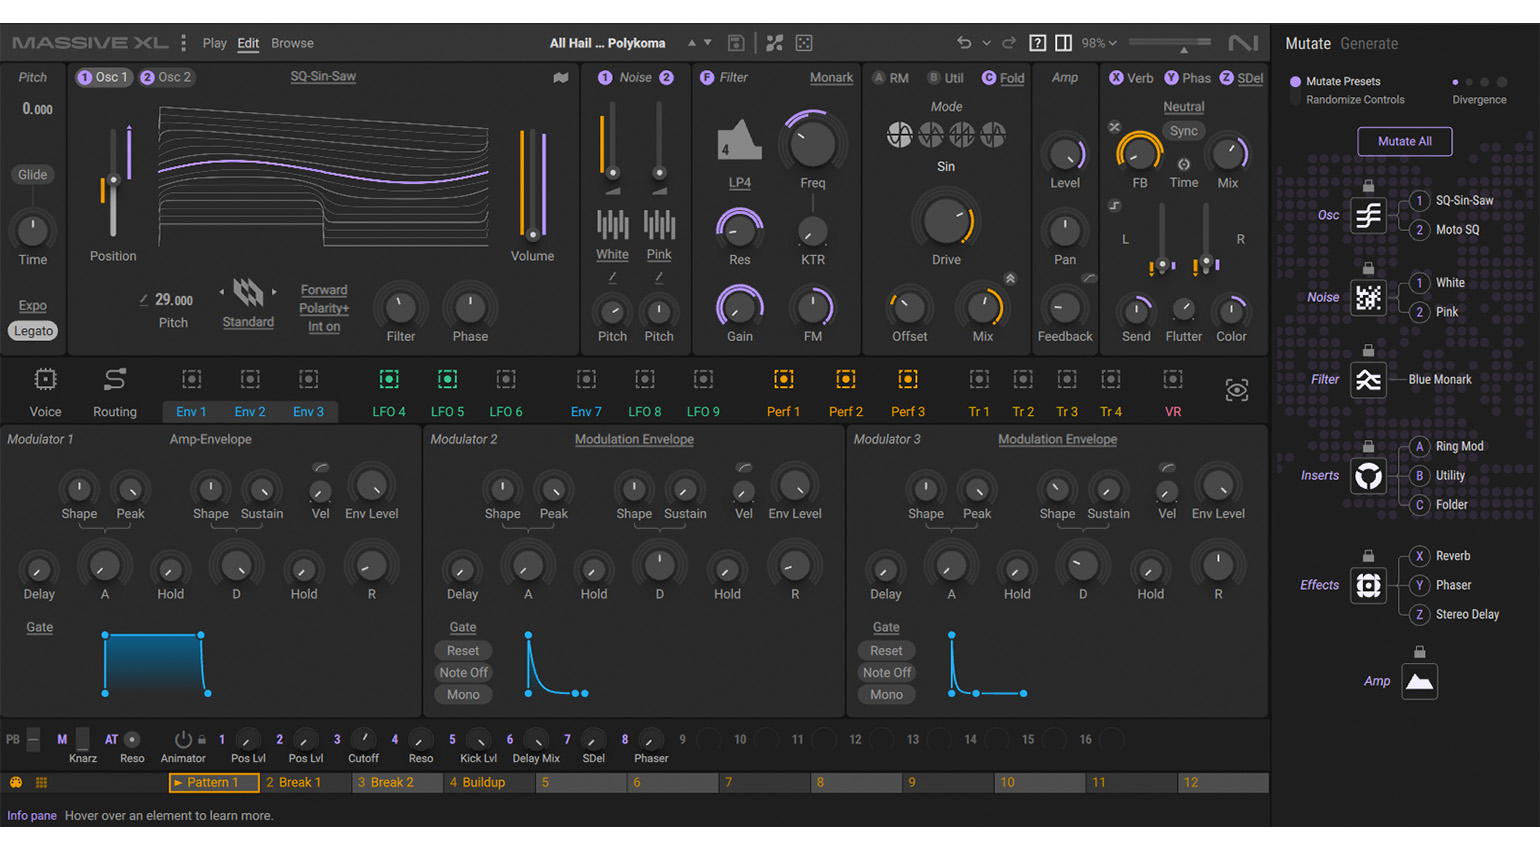Open the Voice page icon
The image size is (1540, 850).
point(45,380)
